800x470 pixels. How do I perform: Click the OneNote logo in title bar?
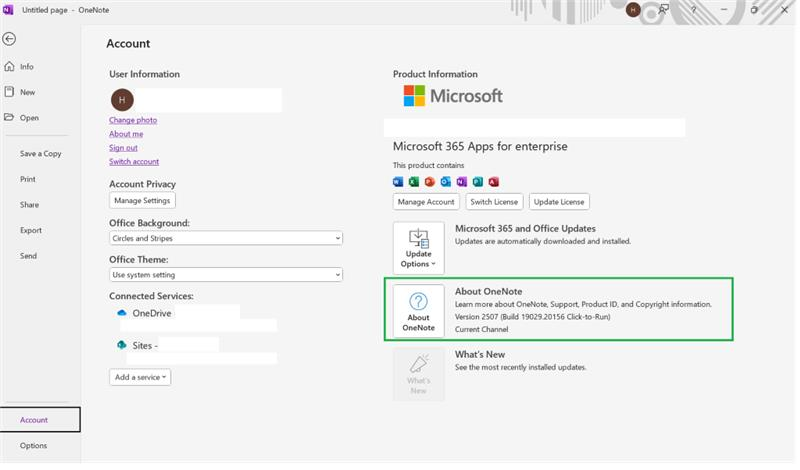point(8,10)
